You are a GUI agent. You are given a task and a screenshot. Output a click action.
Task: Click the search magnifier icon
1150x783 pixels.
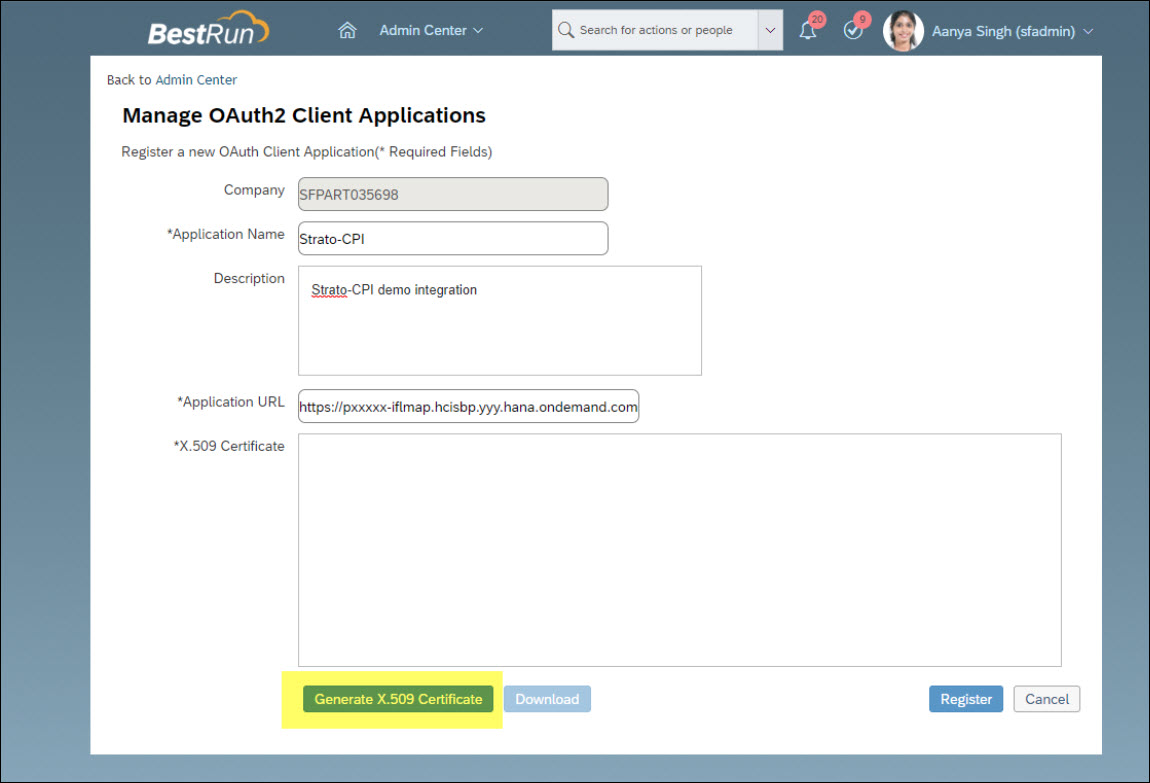tap(566, 30)
